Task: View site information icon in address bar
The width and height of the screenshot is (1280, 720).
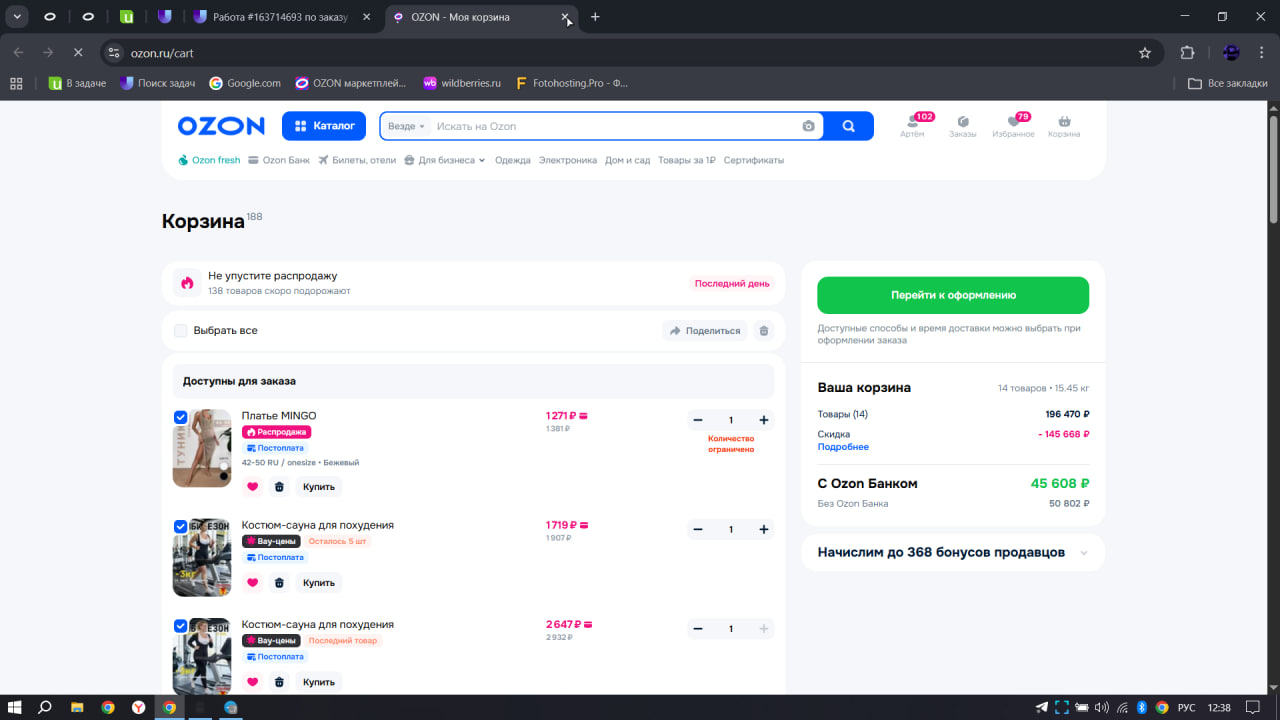Action: 113,52
